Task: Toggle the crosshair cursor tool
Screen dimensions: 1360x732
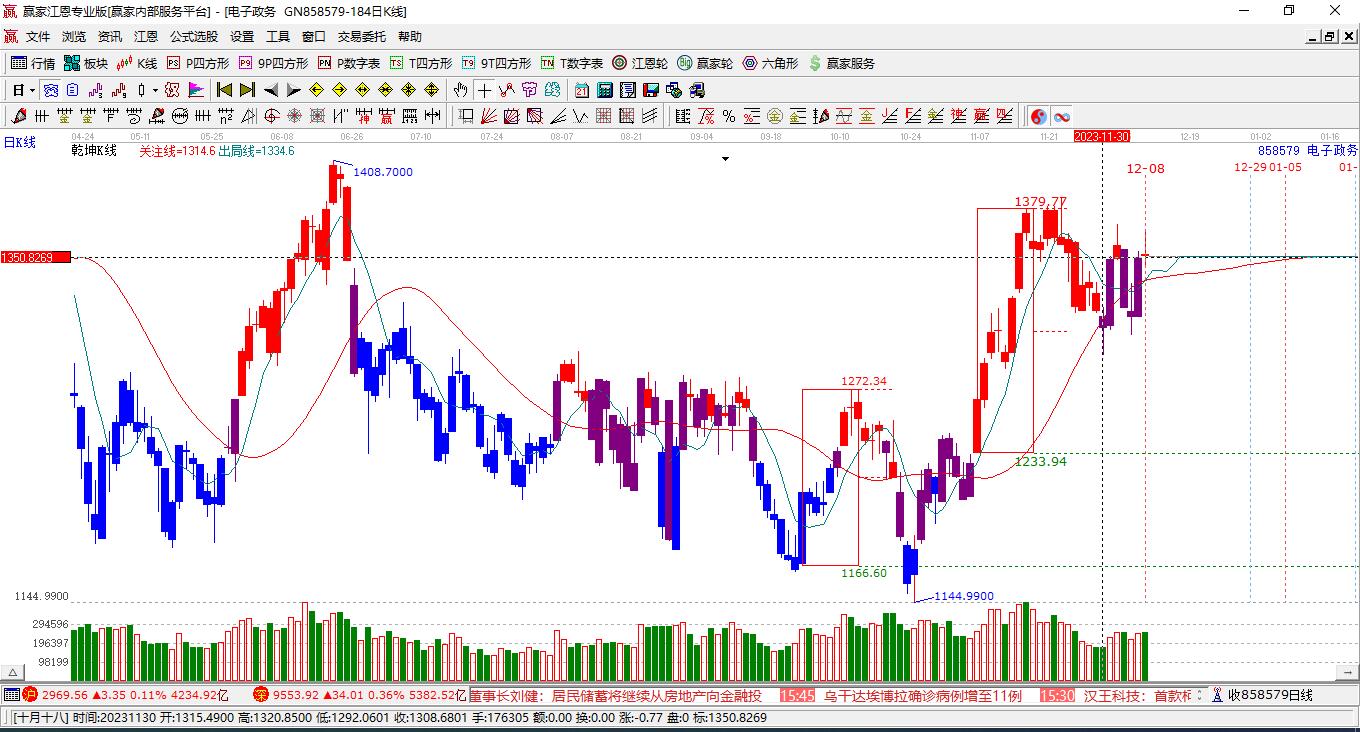Action: point(484,90)
